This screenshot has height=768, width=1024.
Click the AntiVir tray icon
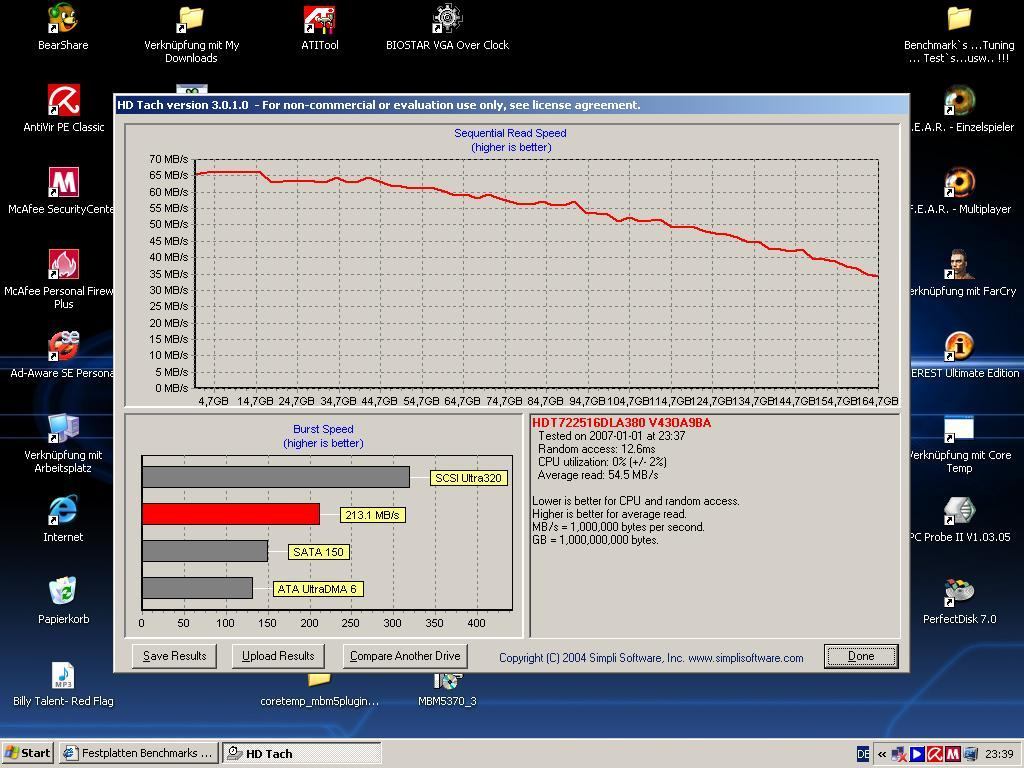click(935, 754)
